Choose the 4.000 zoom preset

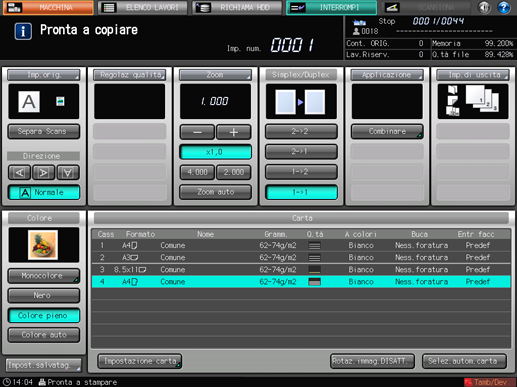(x=197, y=172)
